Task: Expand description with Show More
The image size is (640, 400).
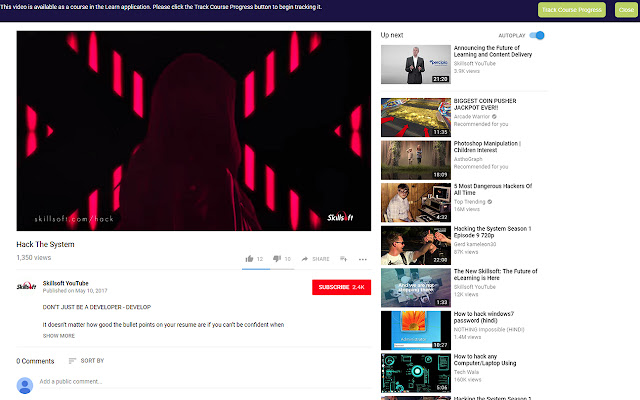Action: [59, 336]
